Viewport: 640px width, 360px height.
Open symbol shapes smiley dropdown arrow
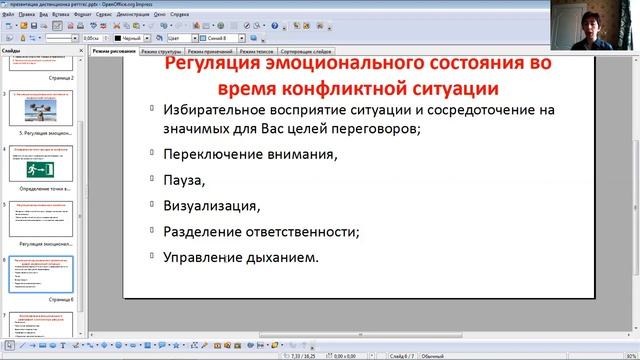(126, 345)
